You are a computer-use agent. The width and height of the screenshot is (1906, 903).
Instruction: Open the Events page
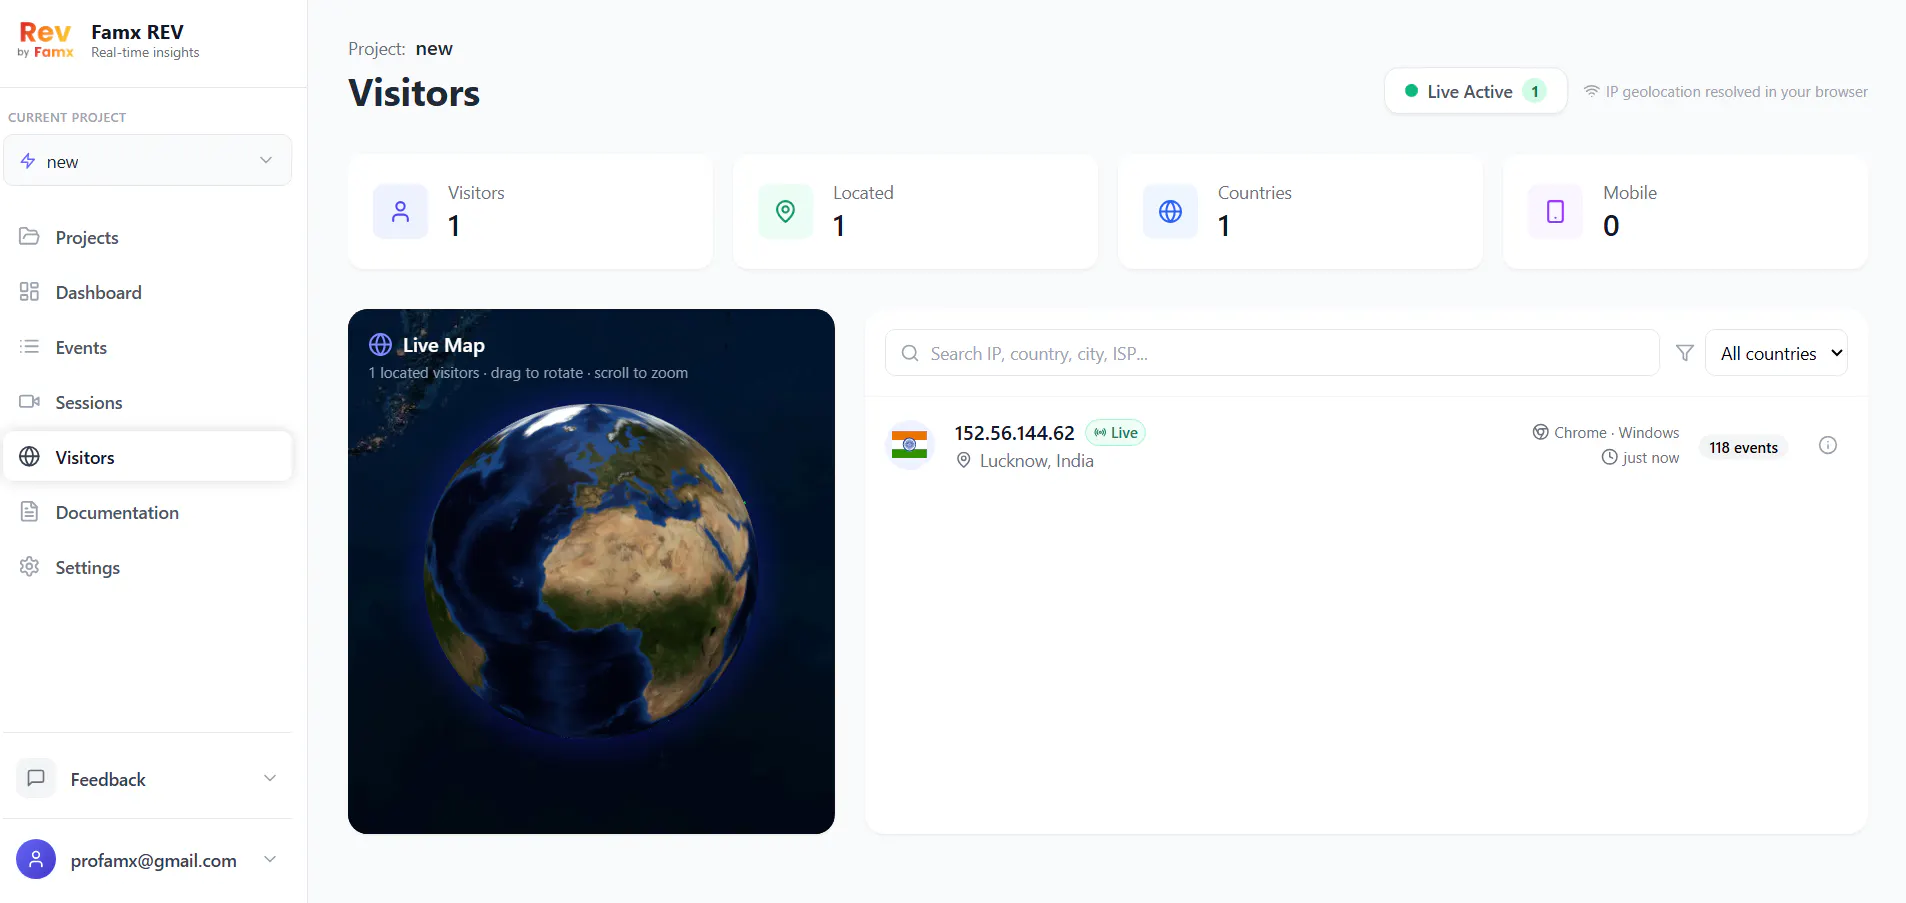pyautogui.click(x=148, y=347)
